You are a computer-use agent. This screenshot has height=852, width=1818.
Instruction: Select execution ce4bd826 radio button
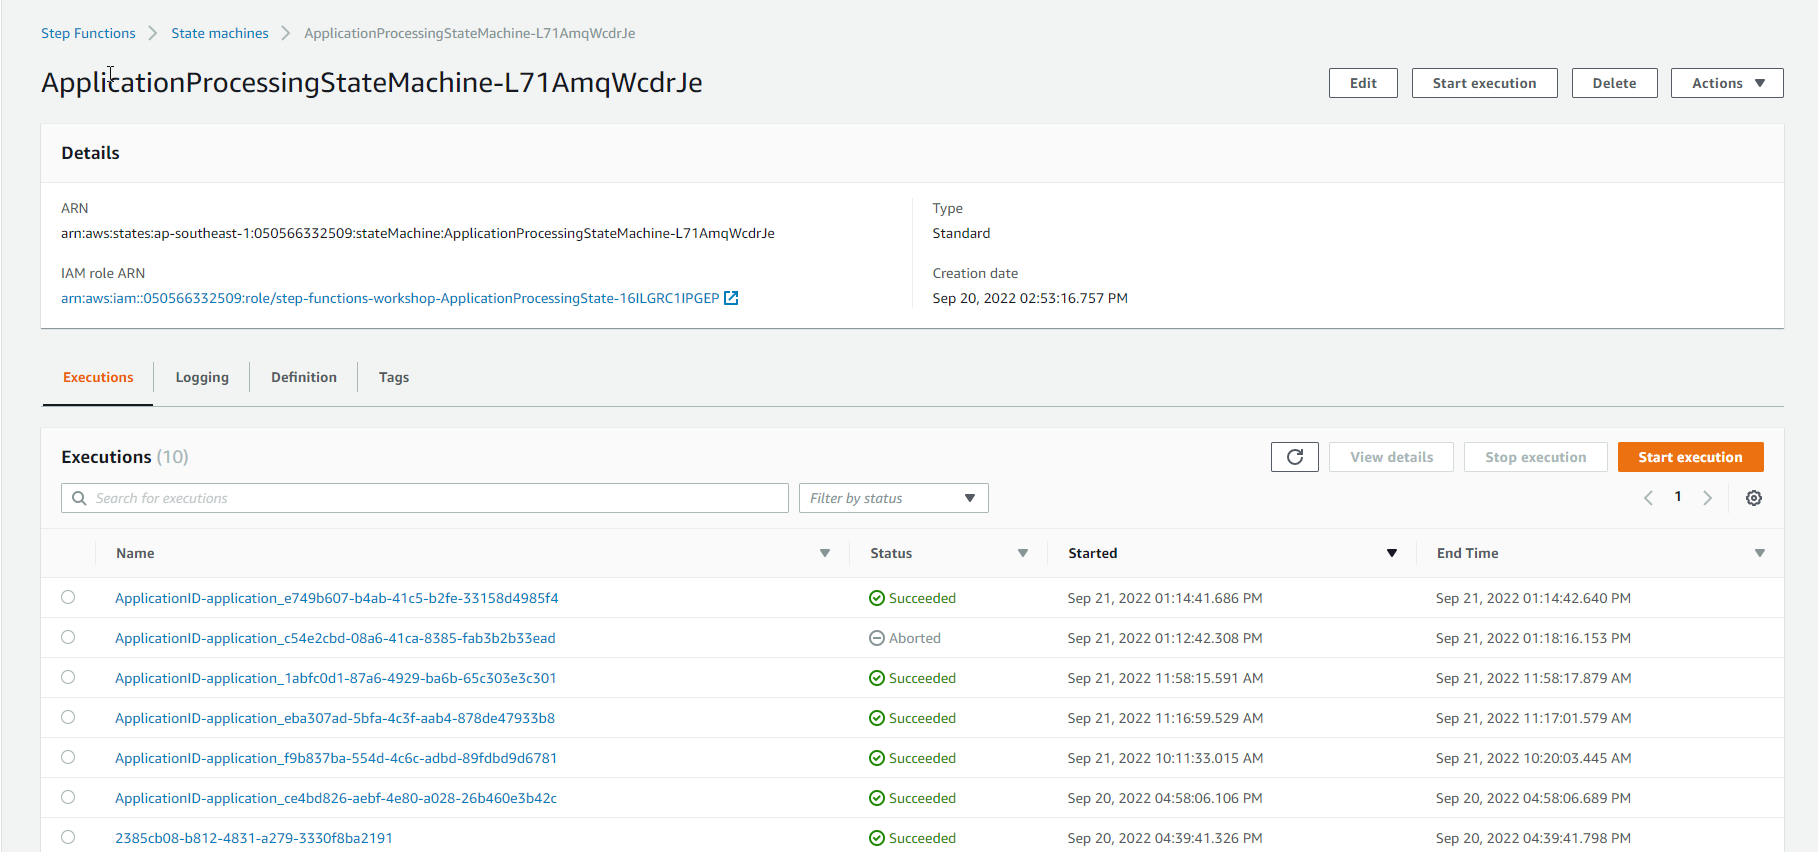(x=68, y=797)
